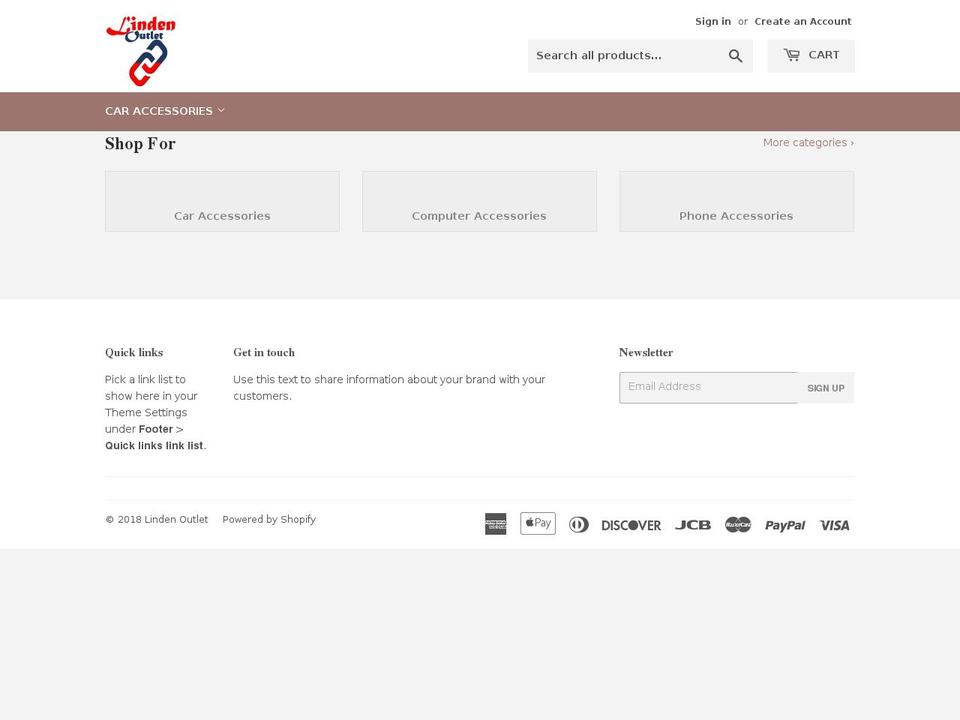
Task: Click the PayPal payment icon
Action: tap(785, 525)
